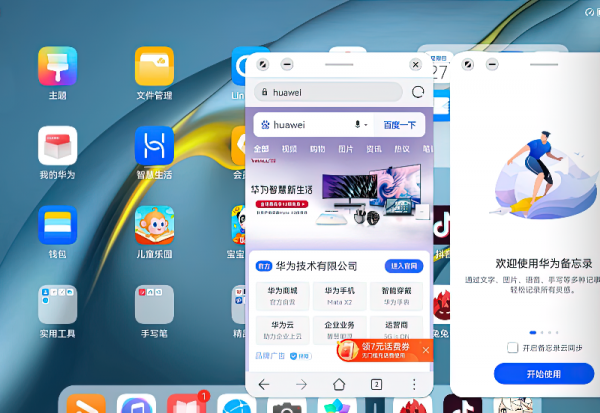Click 进入官网 button

[x=404, y=266]
